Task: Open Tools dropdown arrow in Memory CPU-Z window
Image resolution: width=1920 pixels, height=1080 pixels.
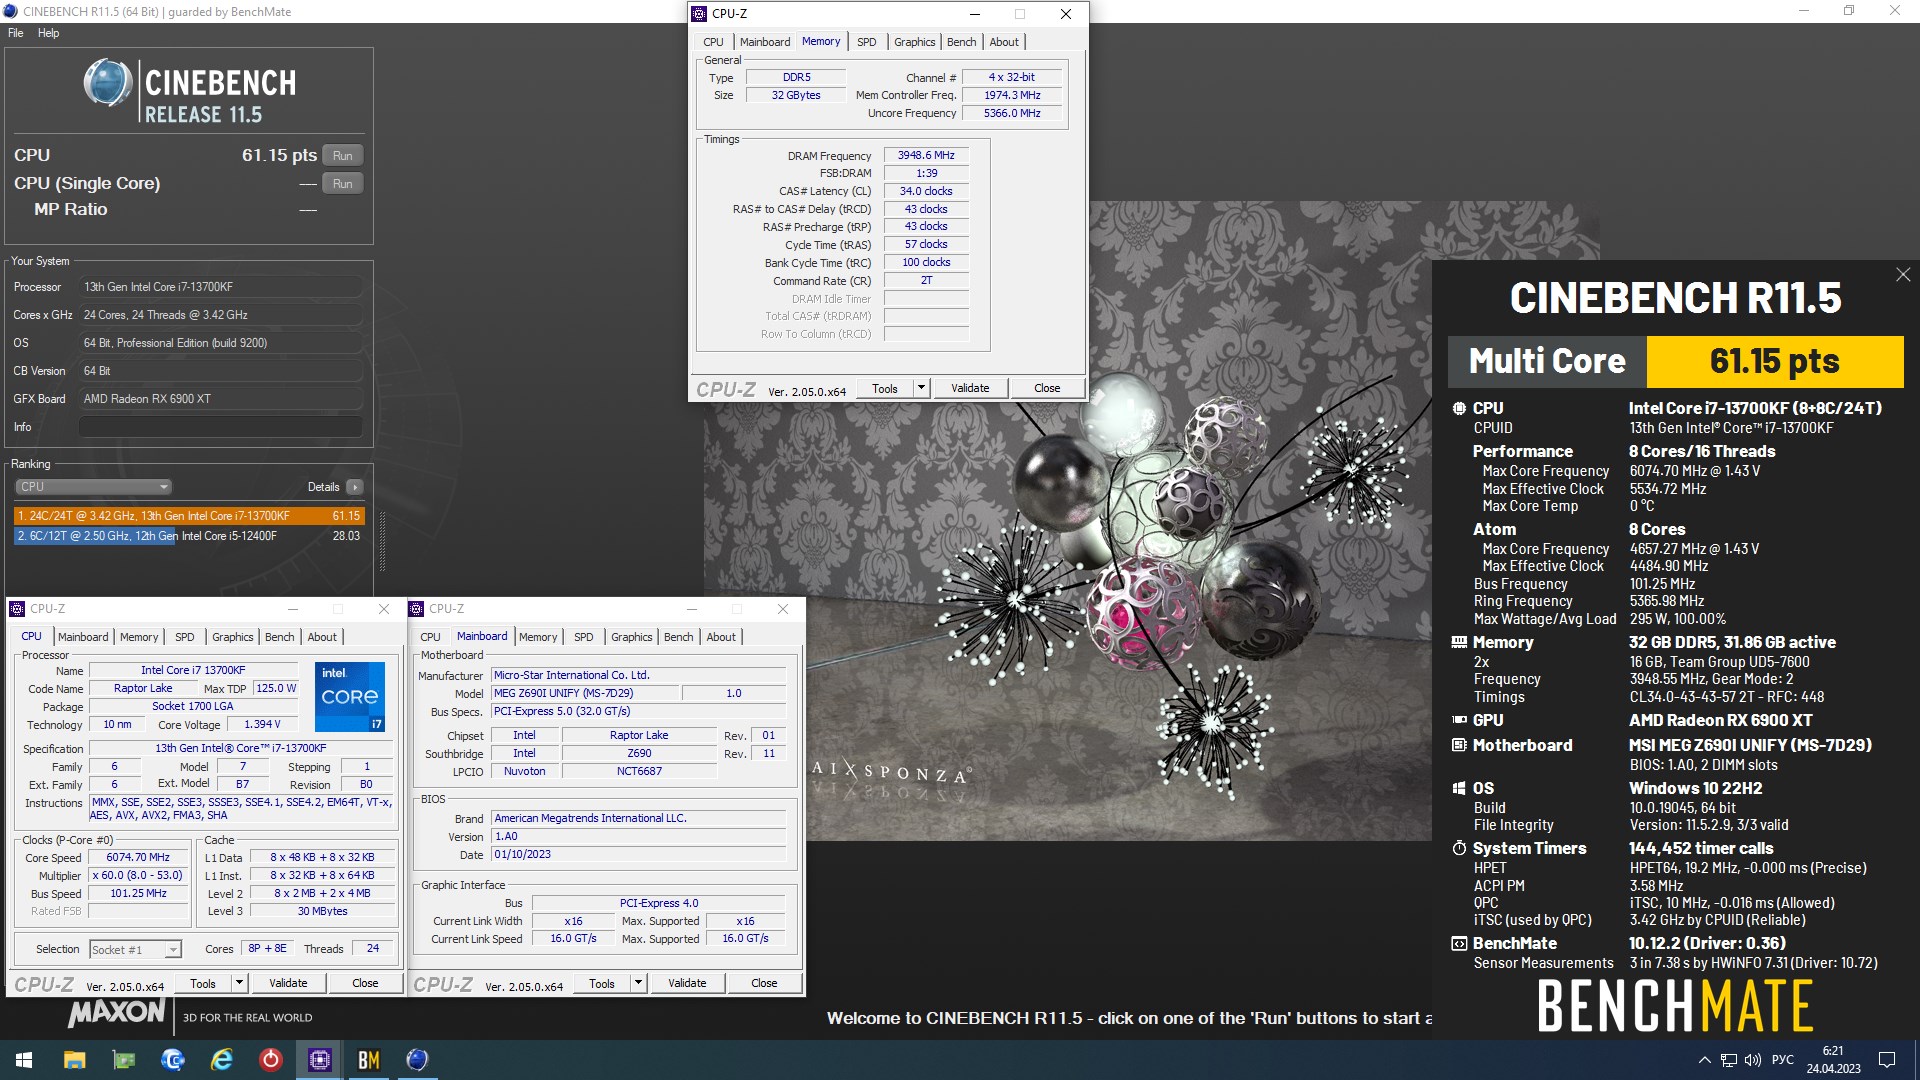Action: (921, 388)
